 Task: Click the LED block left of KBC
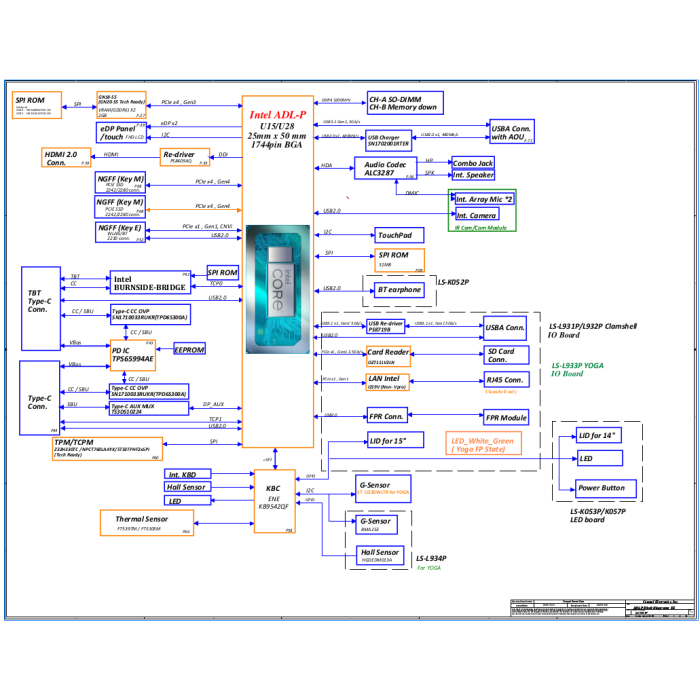coord(188,500)
